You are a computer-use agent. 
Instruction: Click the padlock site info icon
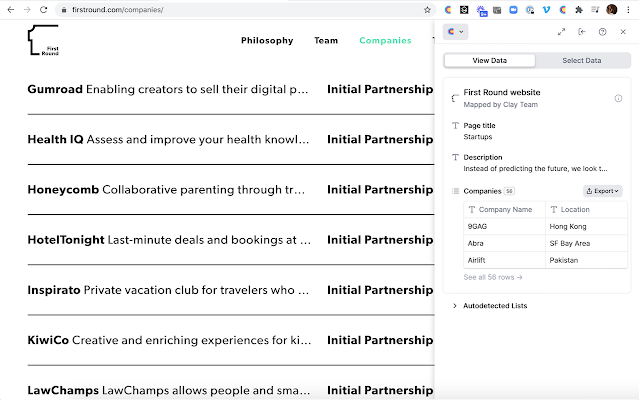click(64, 10)
